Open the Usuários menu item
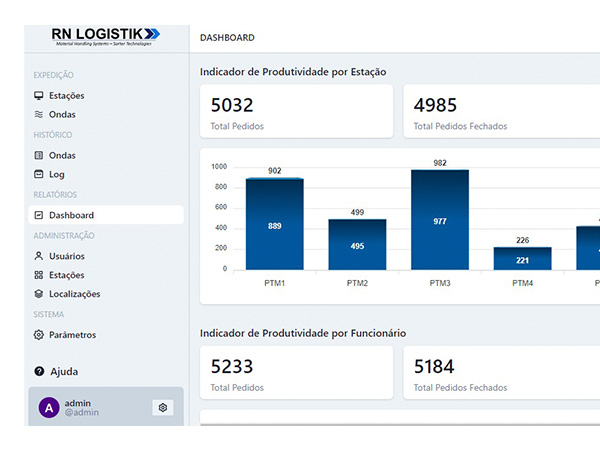600x450 pixels. (x=106, y=256)
